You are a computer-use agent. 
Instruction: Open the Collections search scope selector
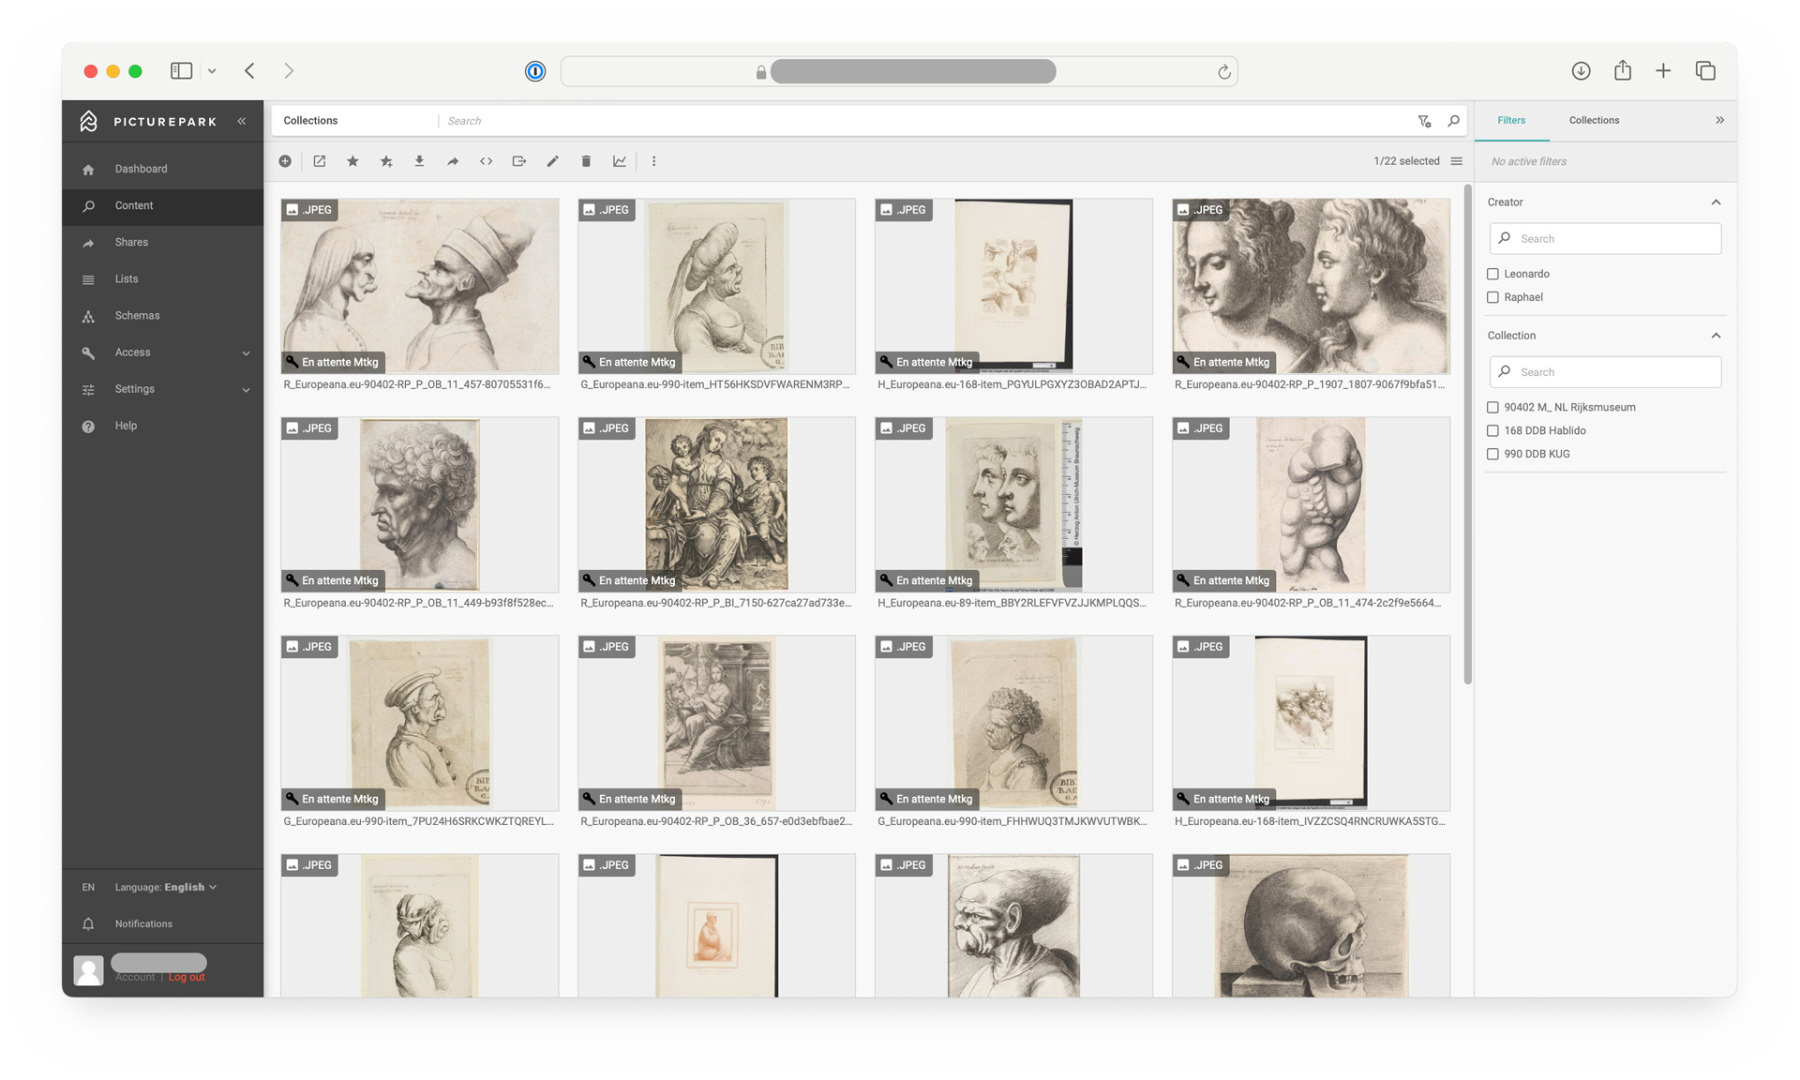(x=355, y=121)
